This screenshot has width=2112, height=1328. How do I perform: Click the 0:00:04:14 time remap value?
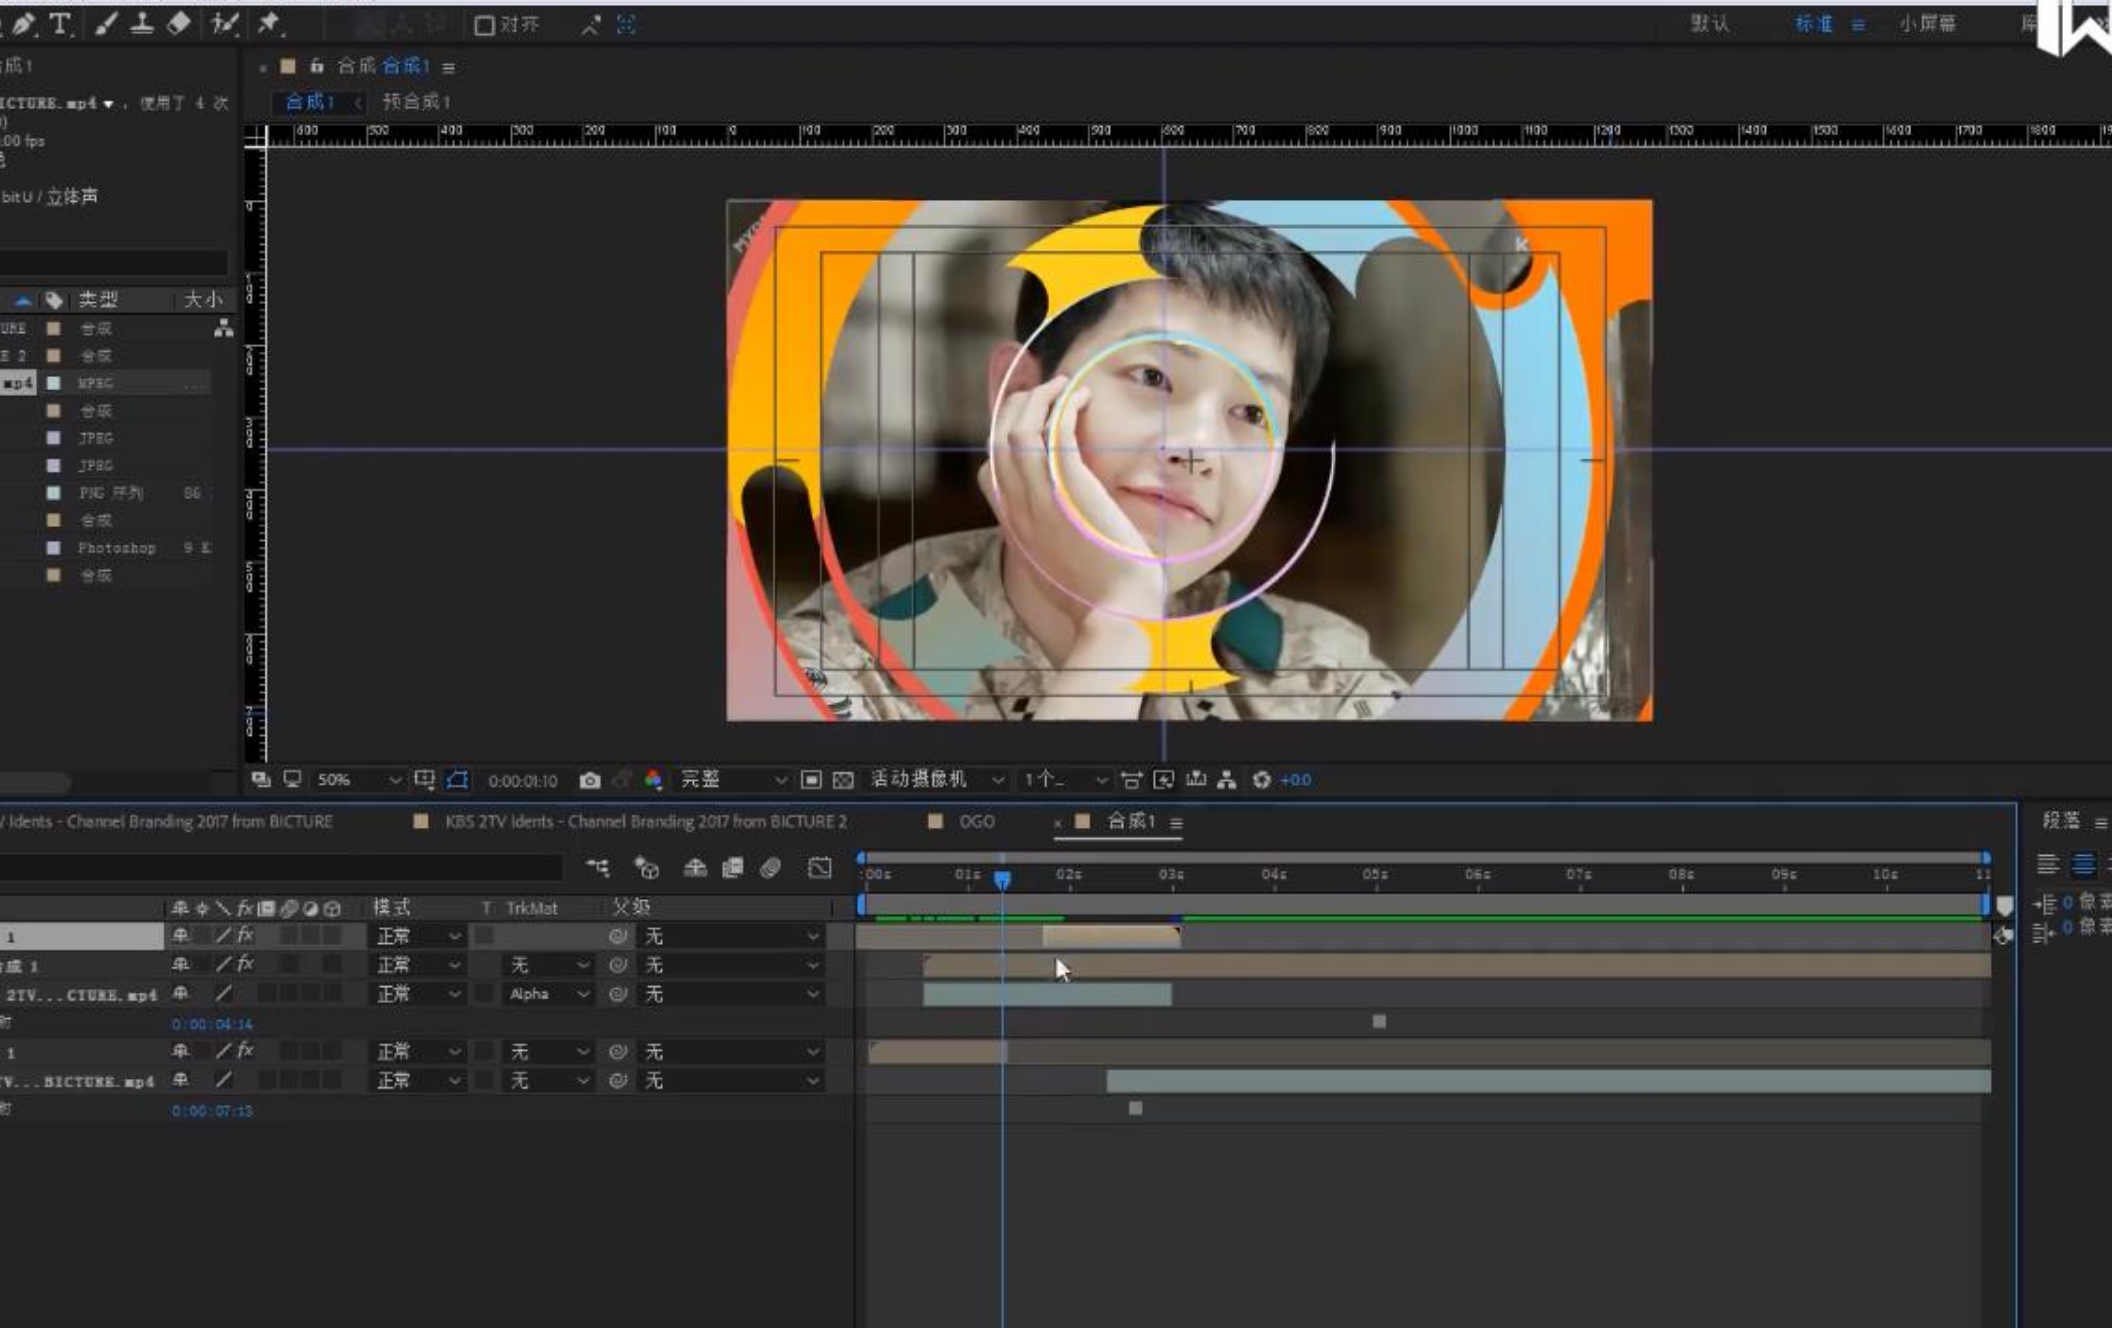(212, 1024)
